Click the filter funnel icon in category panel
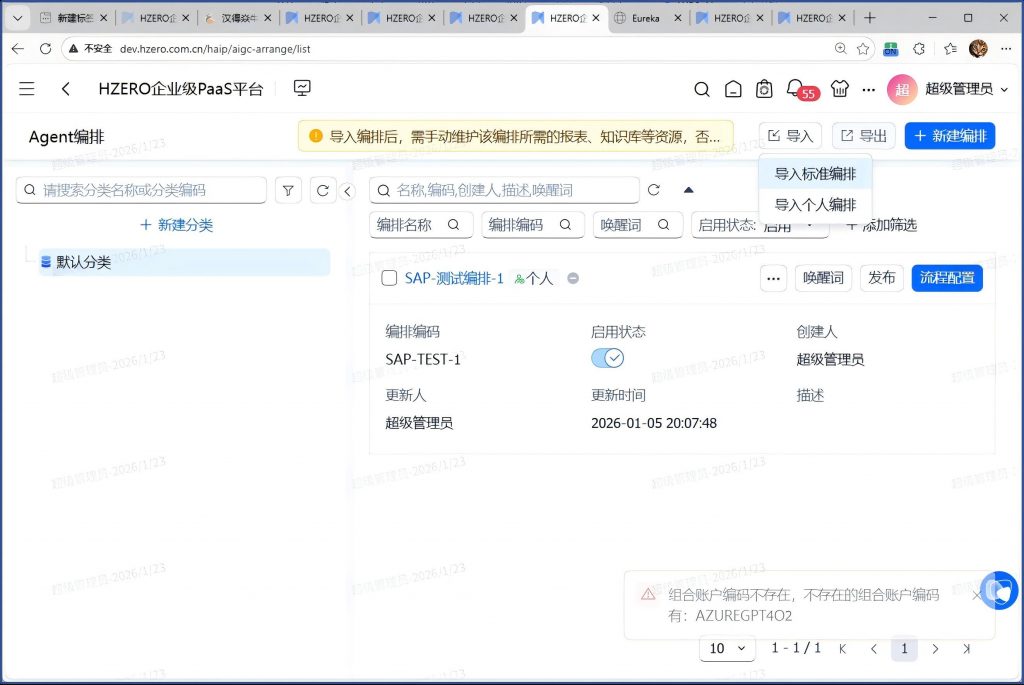 pos(287,190)
